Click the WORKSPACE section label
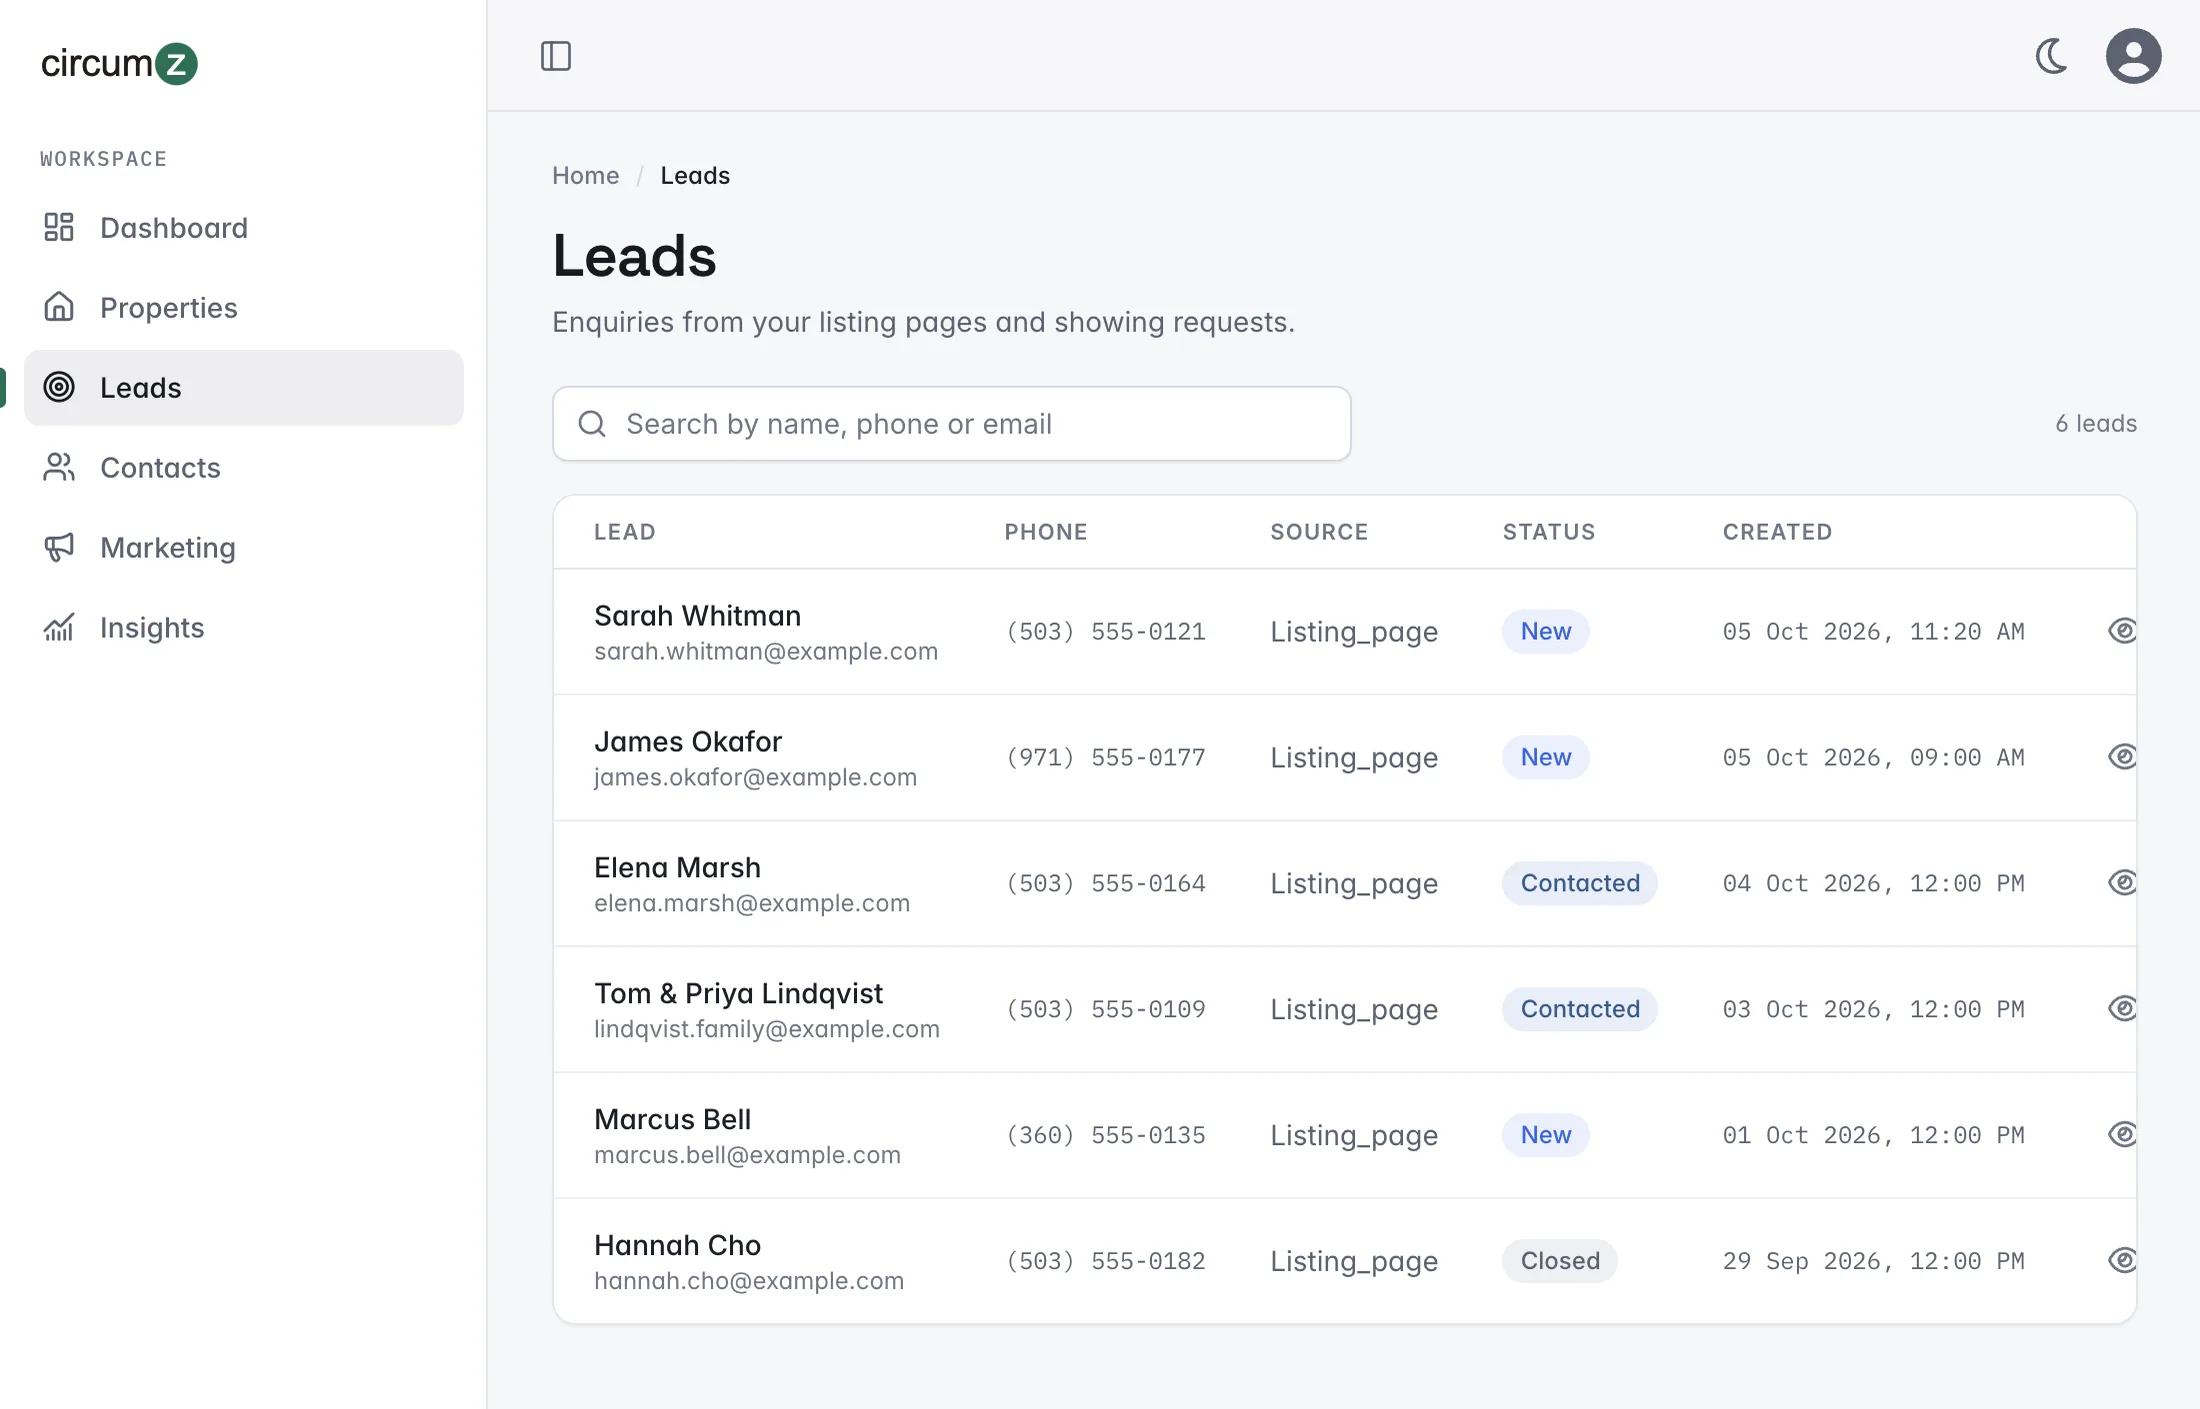The height and width of the screenshot is (1409, 2200). click(x=103, y=159)
